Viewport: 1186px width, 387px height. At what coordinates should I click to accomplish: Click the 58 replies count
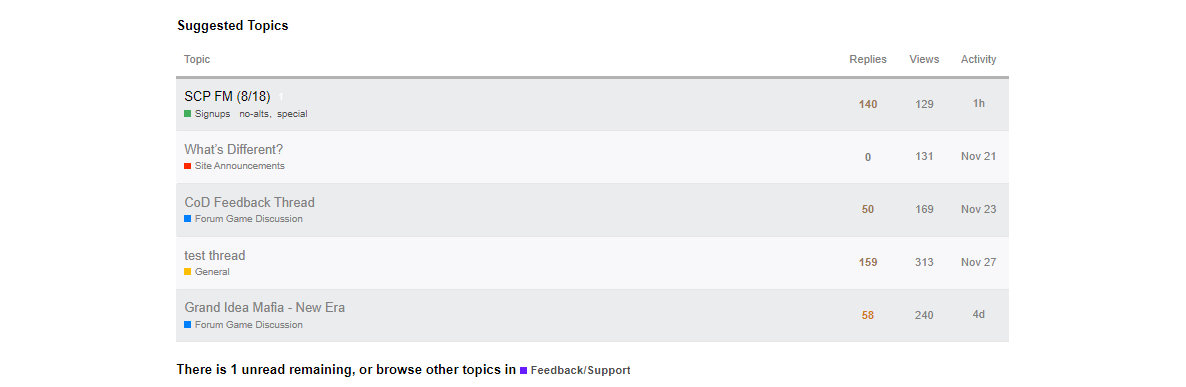pyautogui.click(x=868, y=315)
